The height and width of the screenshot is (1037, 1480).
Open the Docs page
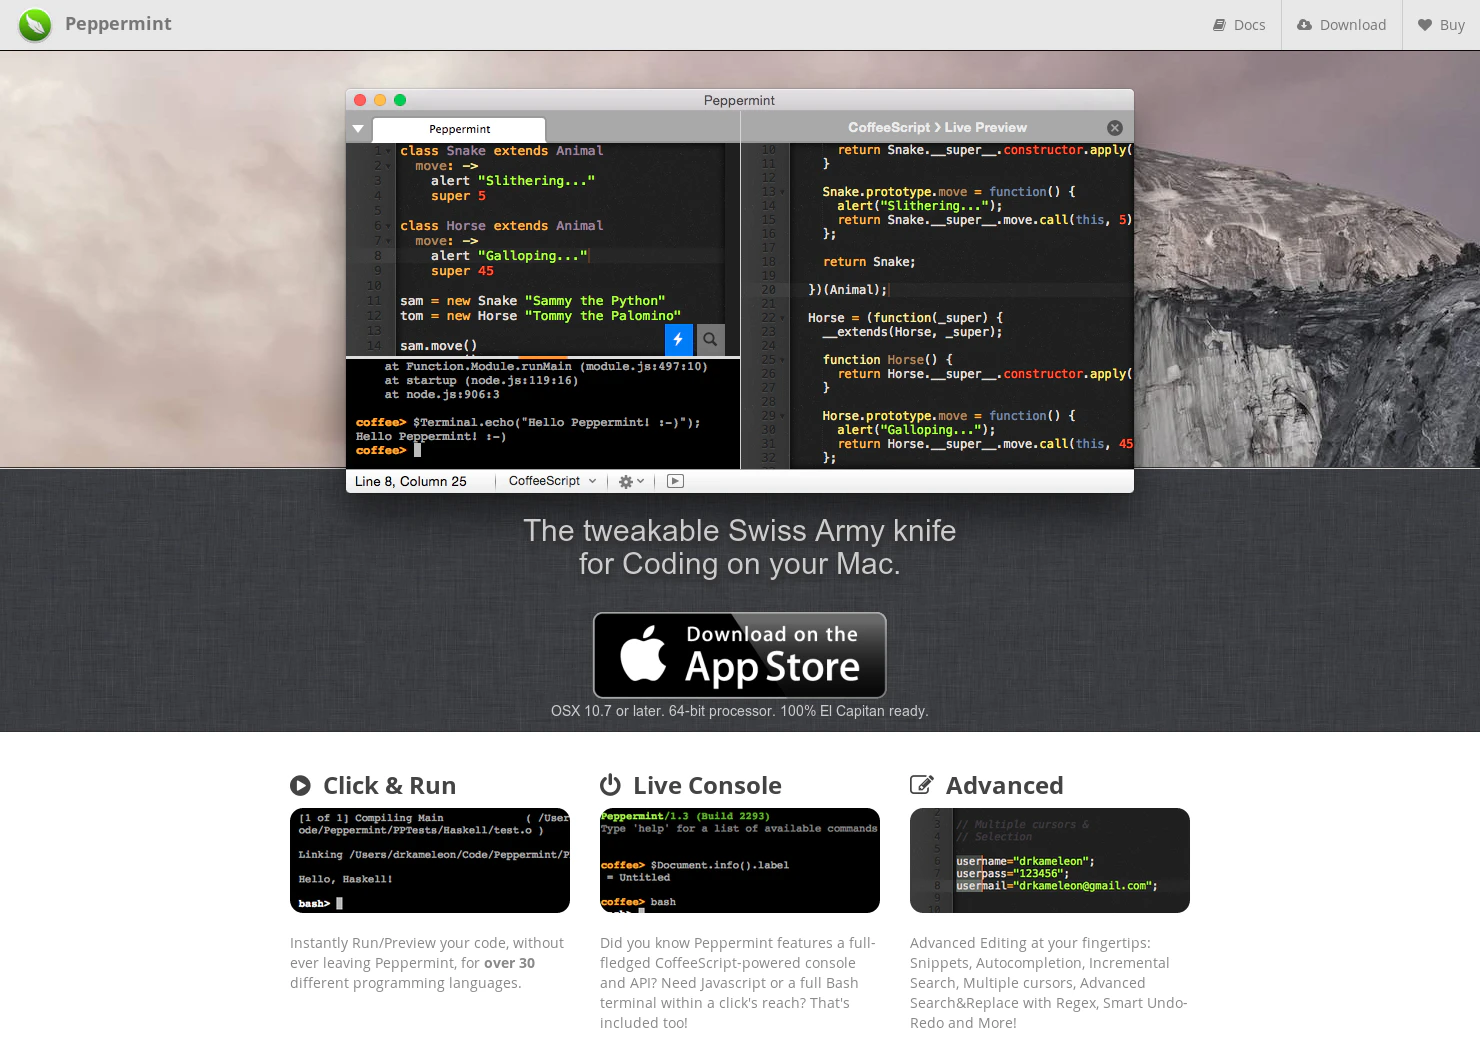pos(1239,25)
